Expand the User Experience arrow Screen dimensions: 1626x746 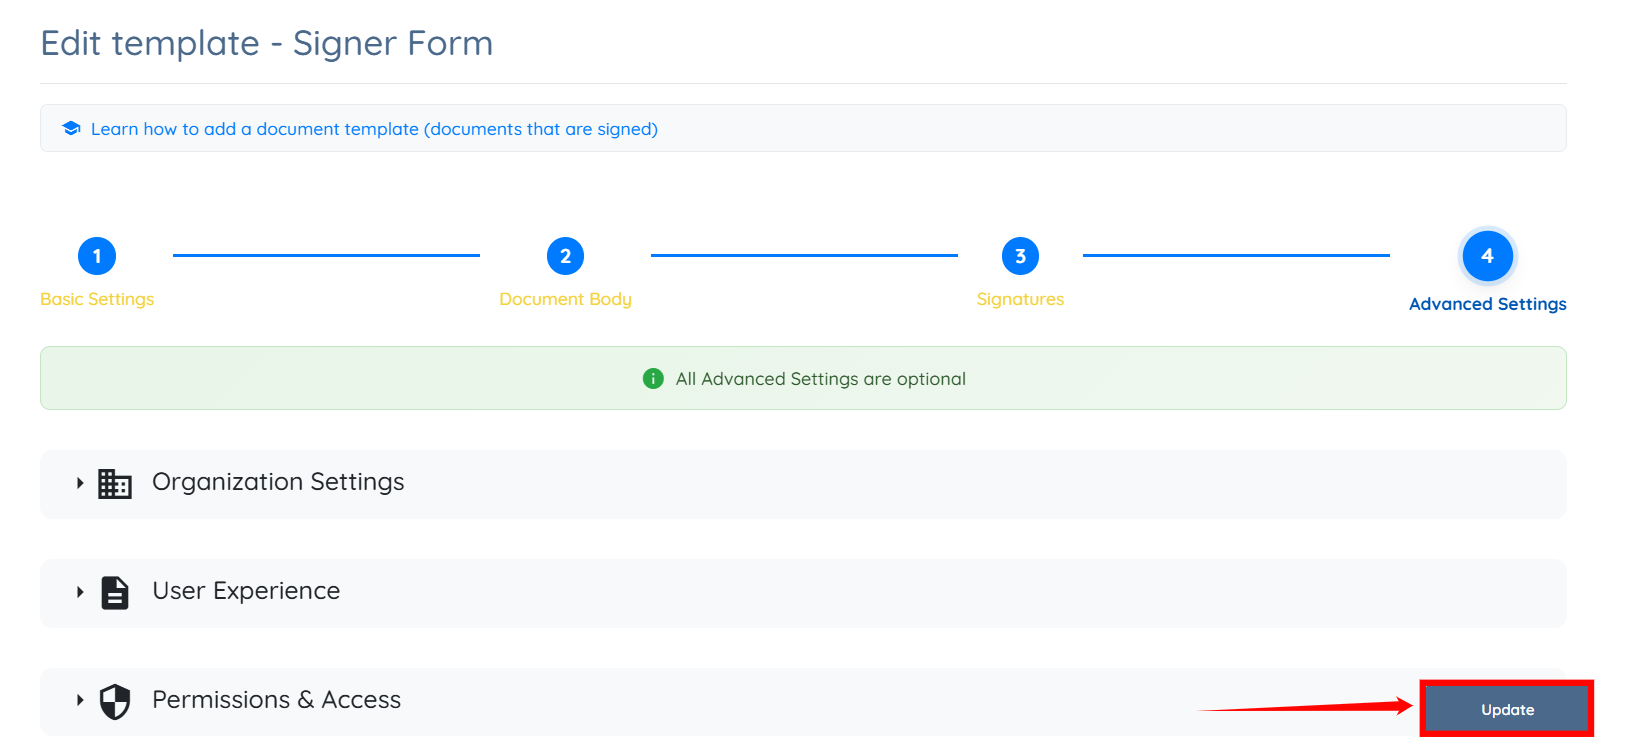[x=80, y=592]
